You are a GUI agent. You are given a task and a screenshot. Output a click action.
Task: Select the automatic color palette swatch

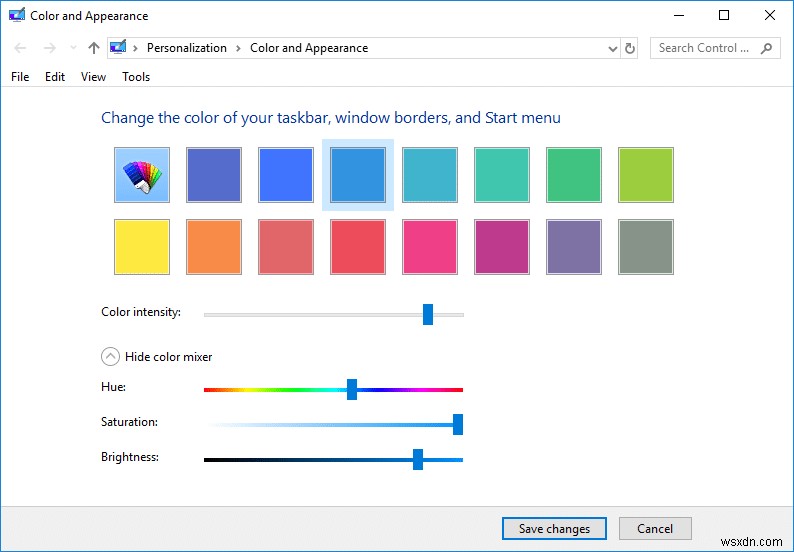[142, 175]
